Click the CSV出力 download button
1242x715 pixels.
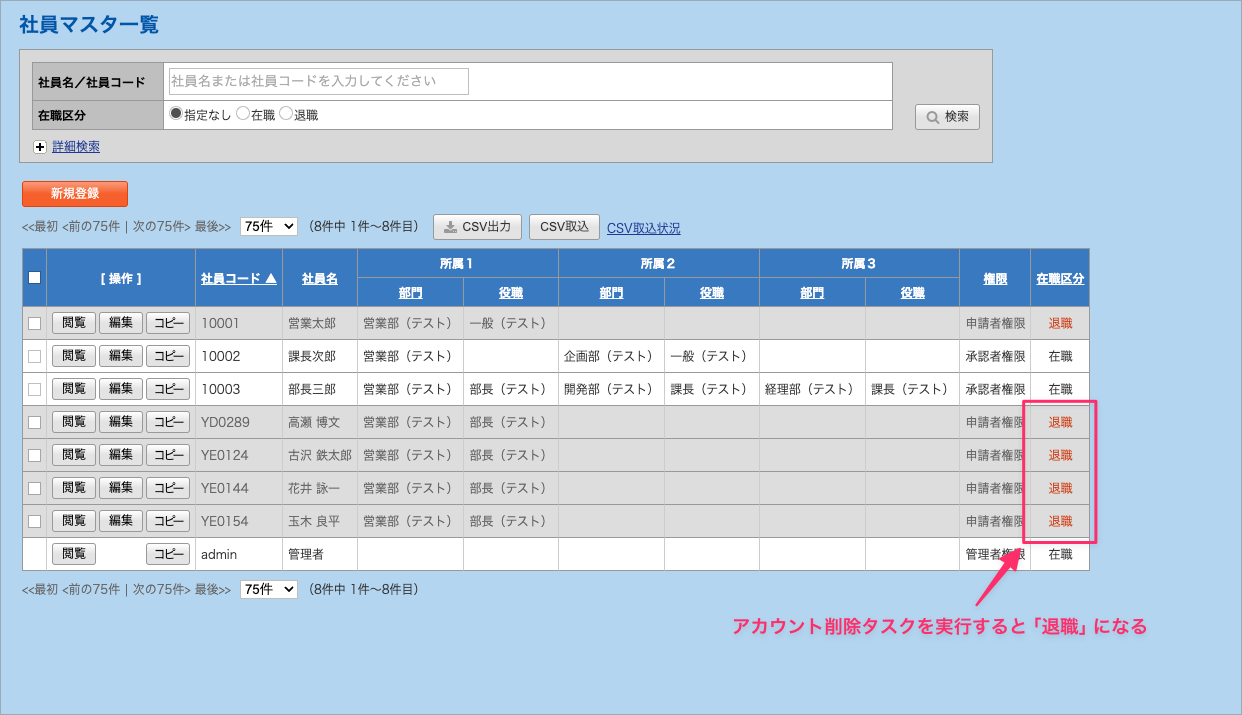[x=477, y=227]
